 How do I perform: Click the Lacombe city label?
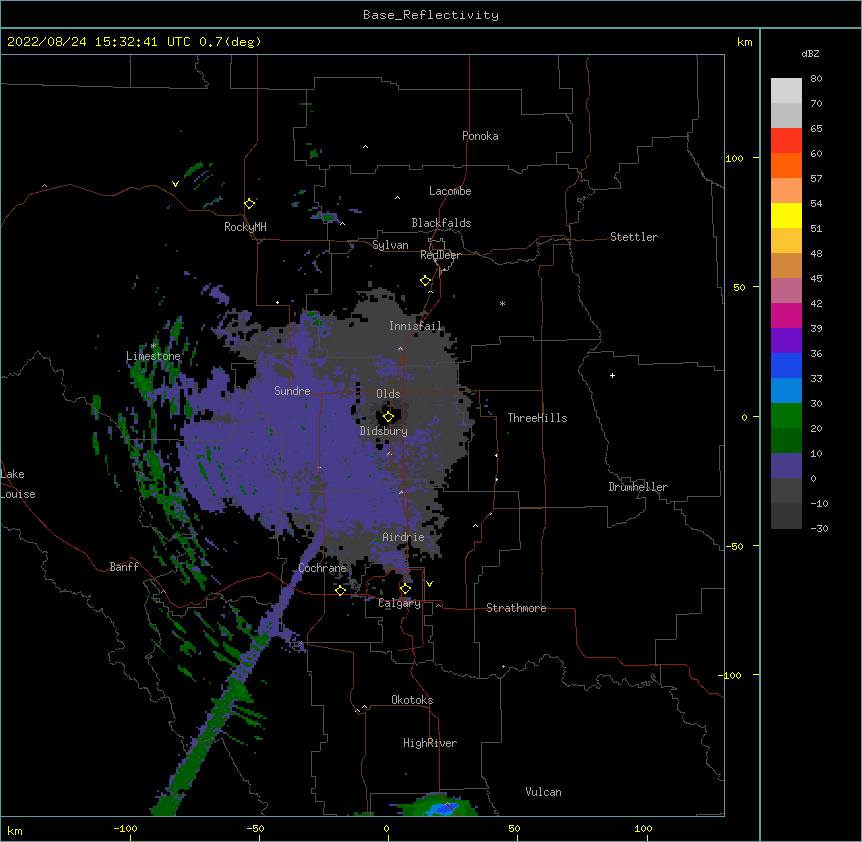pos(450,191)
